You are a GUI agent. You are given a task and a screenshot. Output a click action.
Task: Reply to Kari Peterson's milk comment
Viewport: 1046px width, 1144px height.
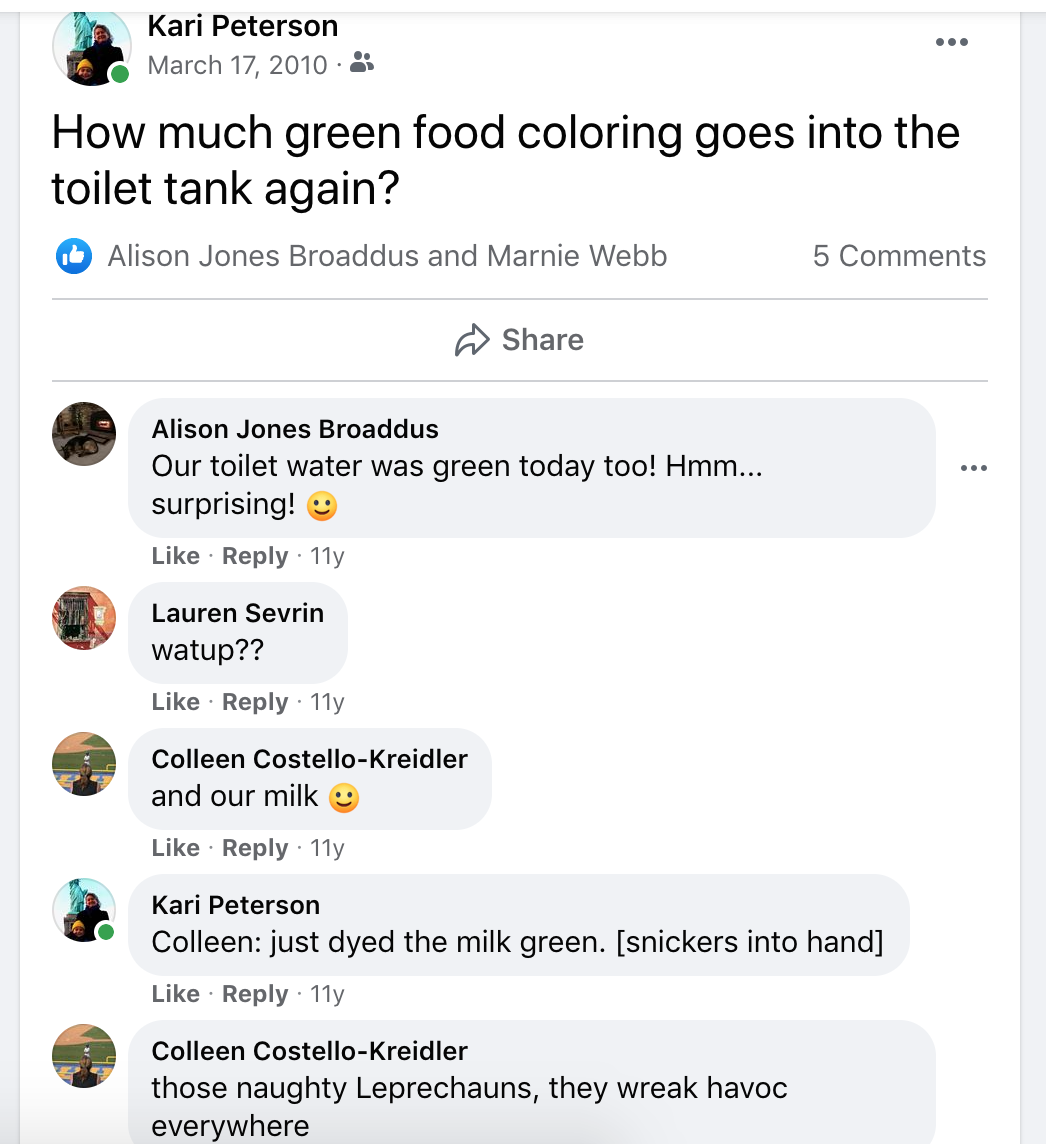[254, 994]
